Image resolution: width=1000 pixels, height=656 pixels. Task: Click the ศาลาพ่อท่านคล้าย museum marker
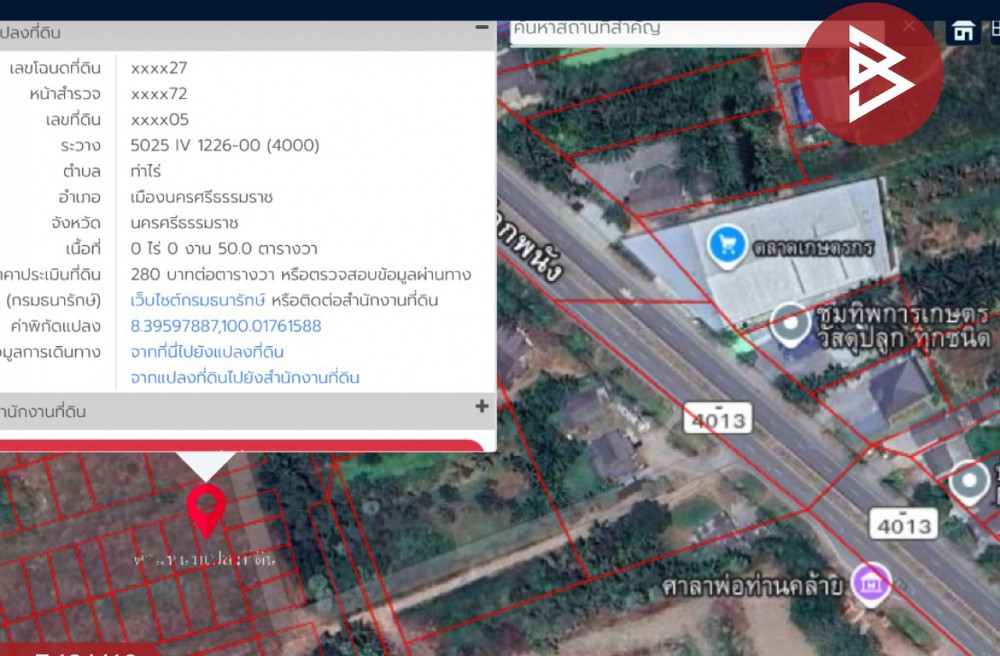coord(870,583)
